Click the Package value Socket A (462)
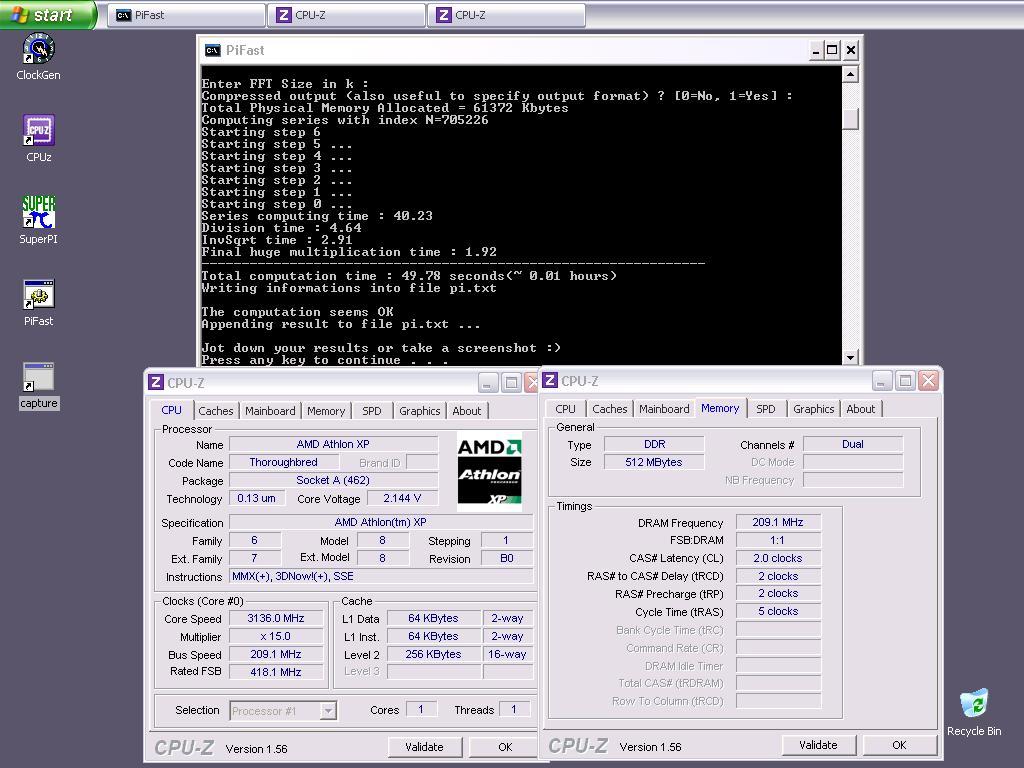Screen dimensions: 1024x768 pos(333,480)
